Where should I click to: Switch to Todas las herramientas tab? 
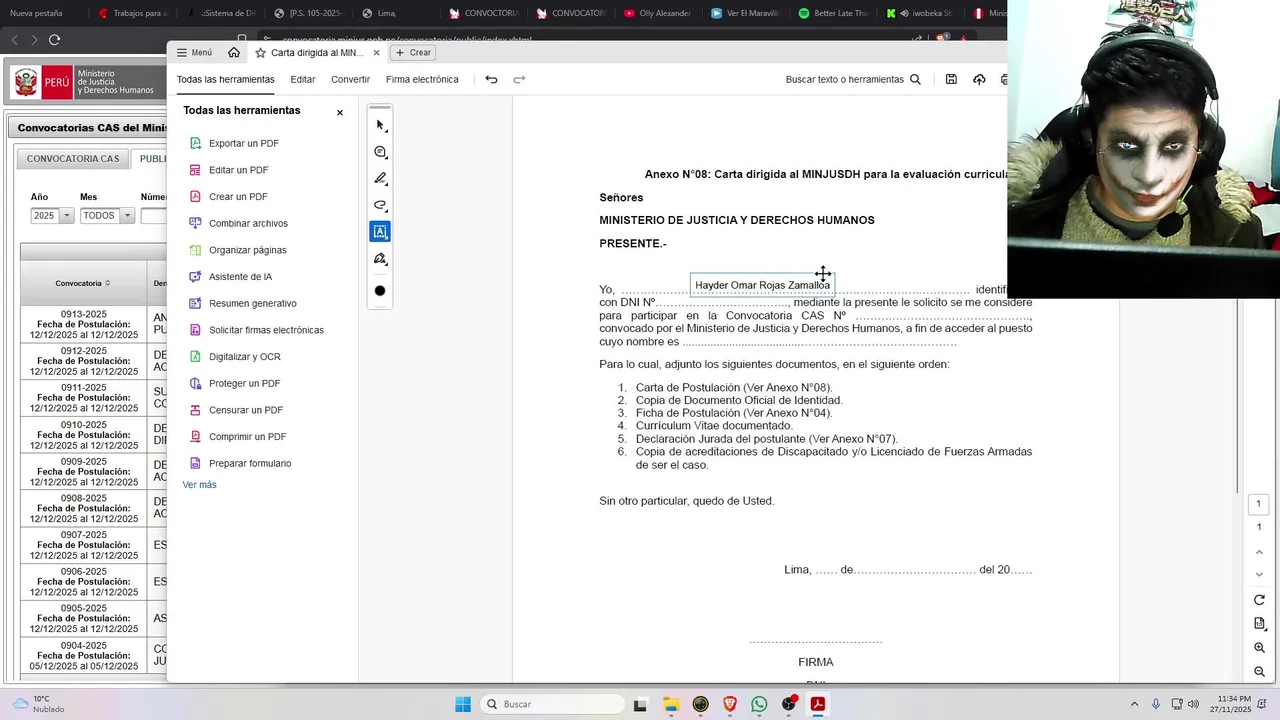(226, 79)
